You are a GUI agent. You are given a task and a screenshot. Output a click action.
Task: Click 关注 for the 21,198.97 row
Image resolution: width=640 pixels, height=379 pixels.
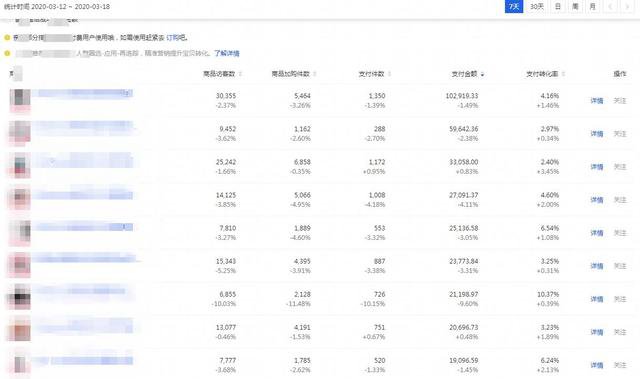pos(620,299)
